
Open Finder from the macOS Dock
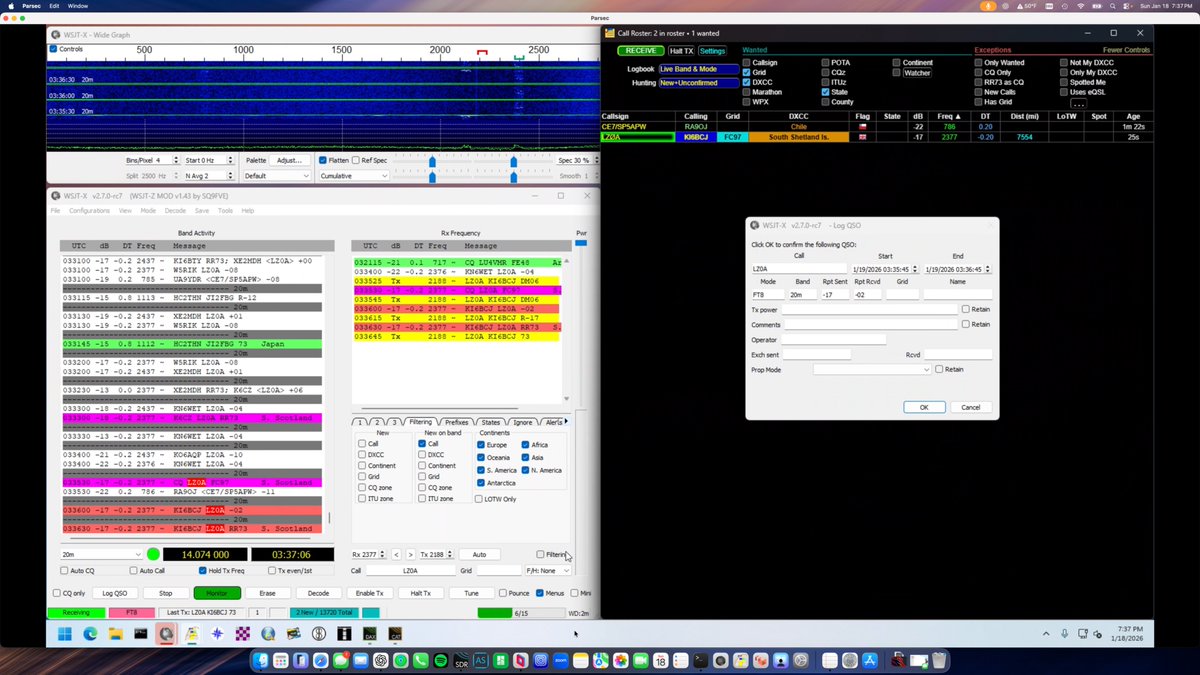click(x=260, y=660)
